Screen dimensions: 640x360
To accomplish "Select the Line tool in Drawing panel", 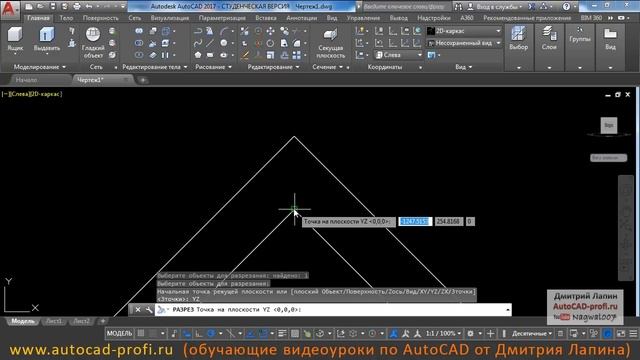I will tap(210, 43).
